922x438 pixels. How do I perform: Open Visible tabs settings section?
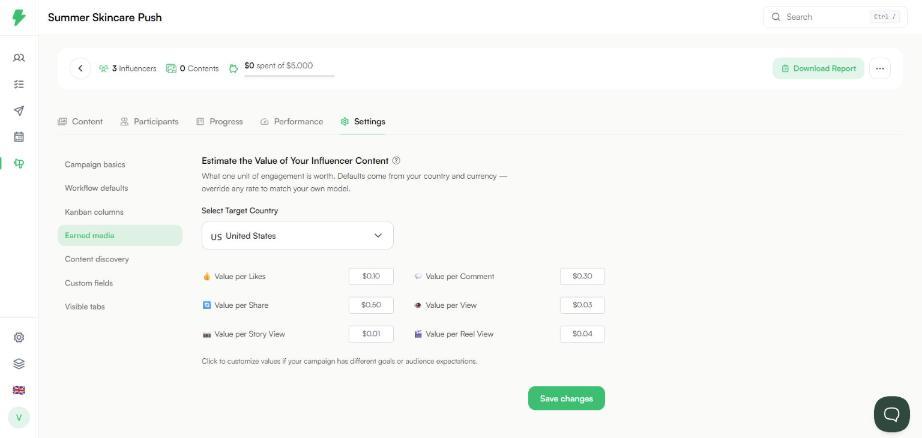120,306
